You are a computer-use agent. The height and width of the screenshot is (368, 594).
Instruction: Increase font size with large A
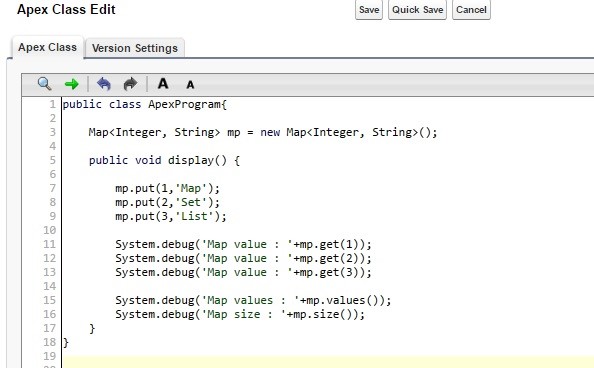point(163,84)
